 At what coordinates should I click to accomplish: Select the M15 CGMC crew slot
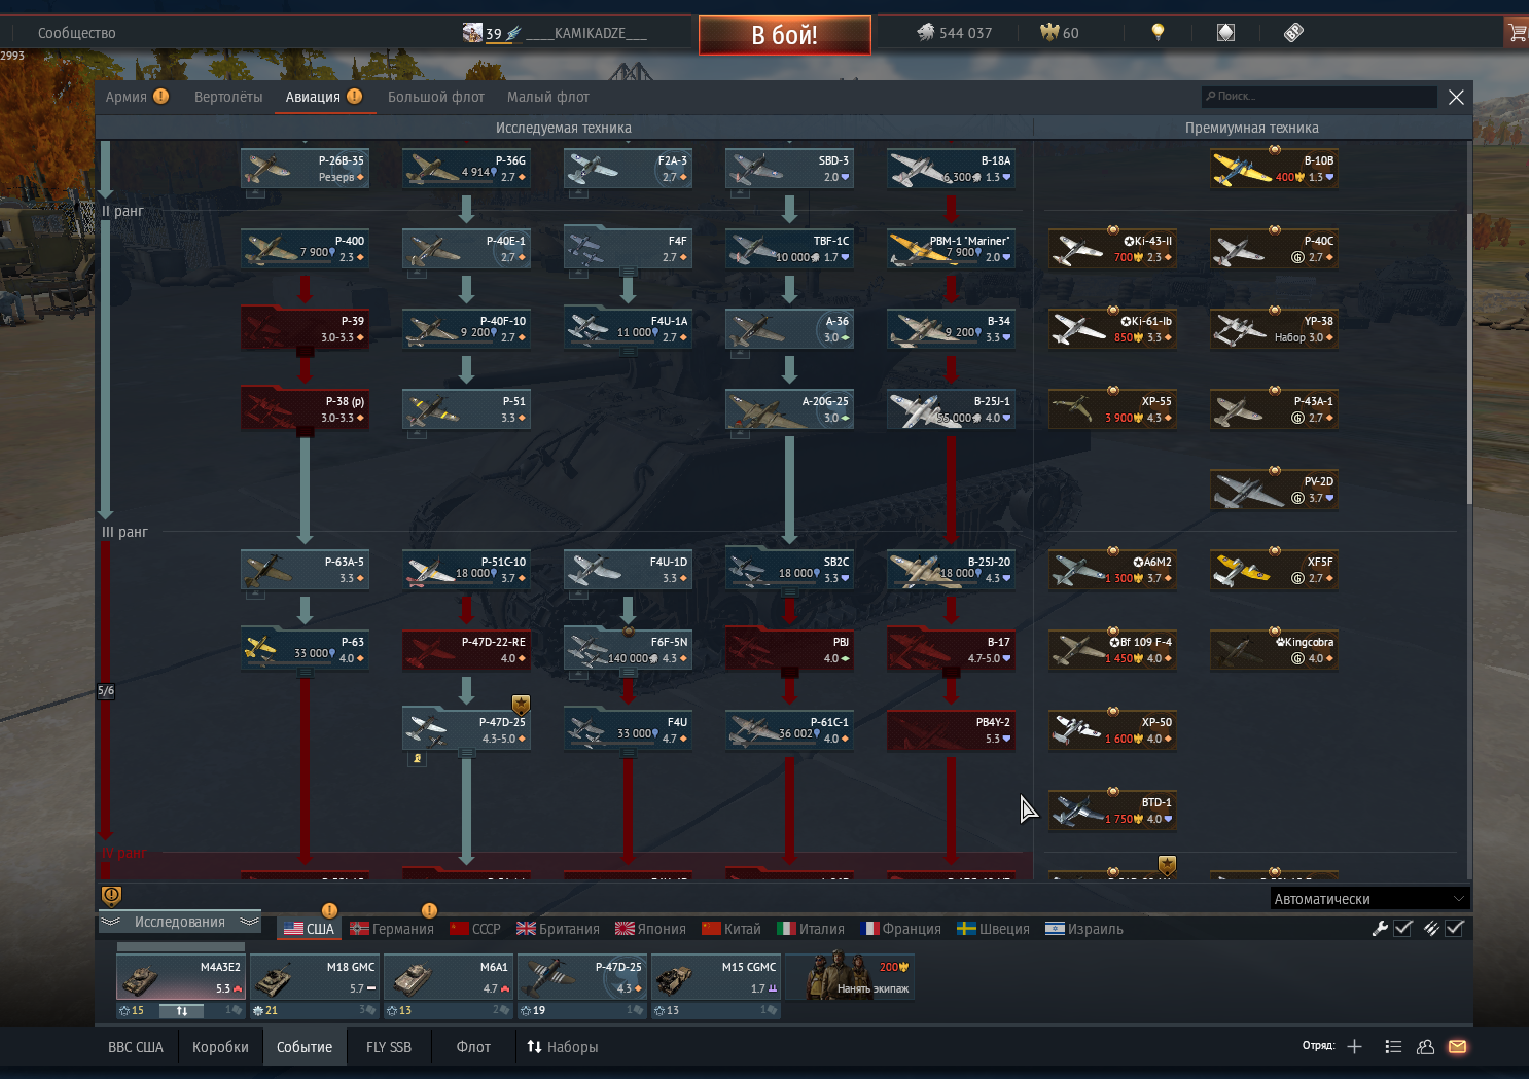pos(715,978)
